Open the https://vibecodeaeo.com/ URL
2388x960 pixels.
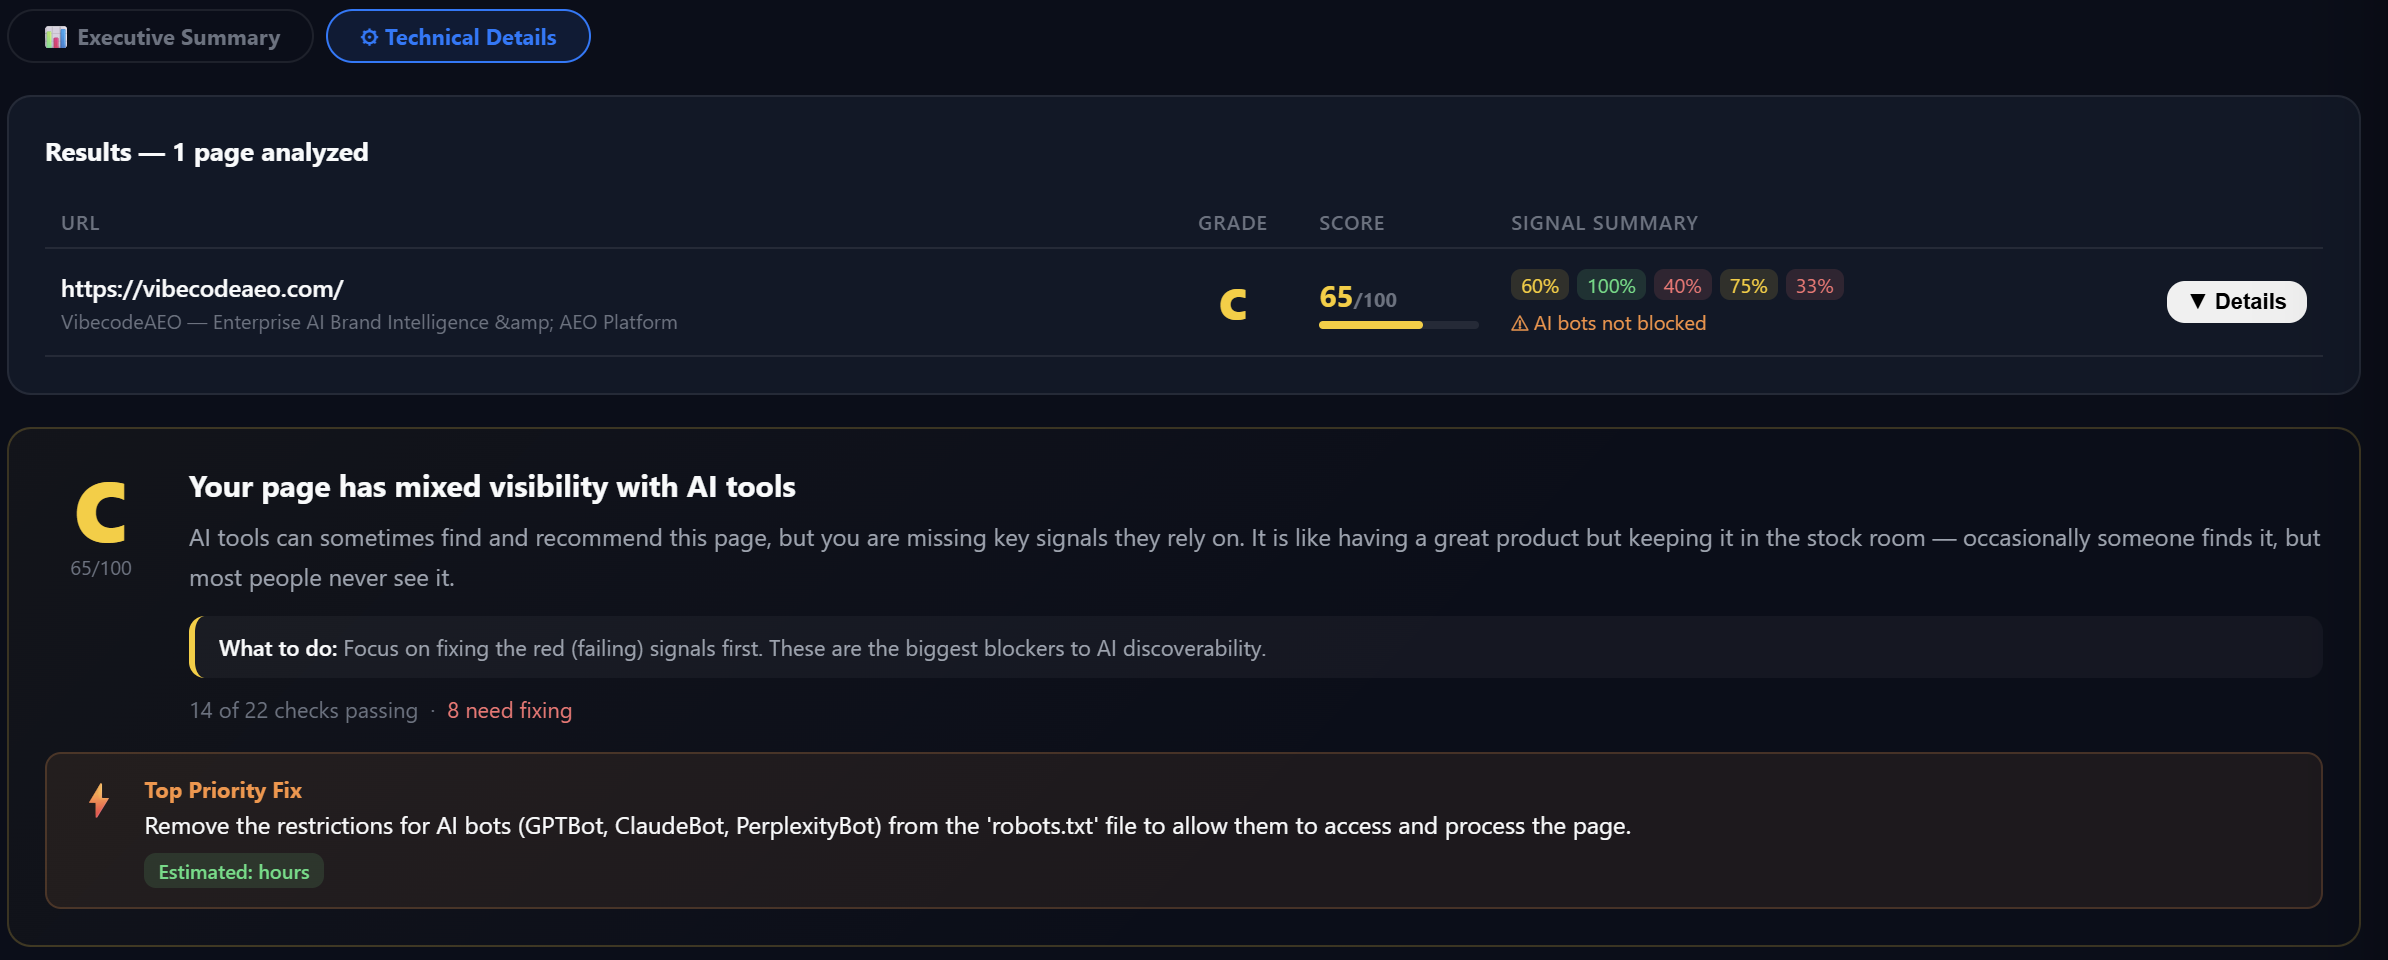(202, 289)
